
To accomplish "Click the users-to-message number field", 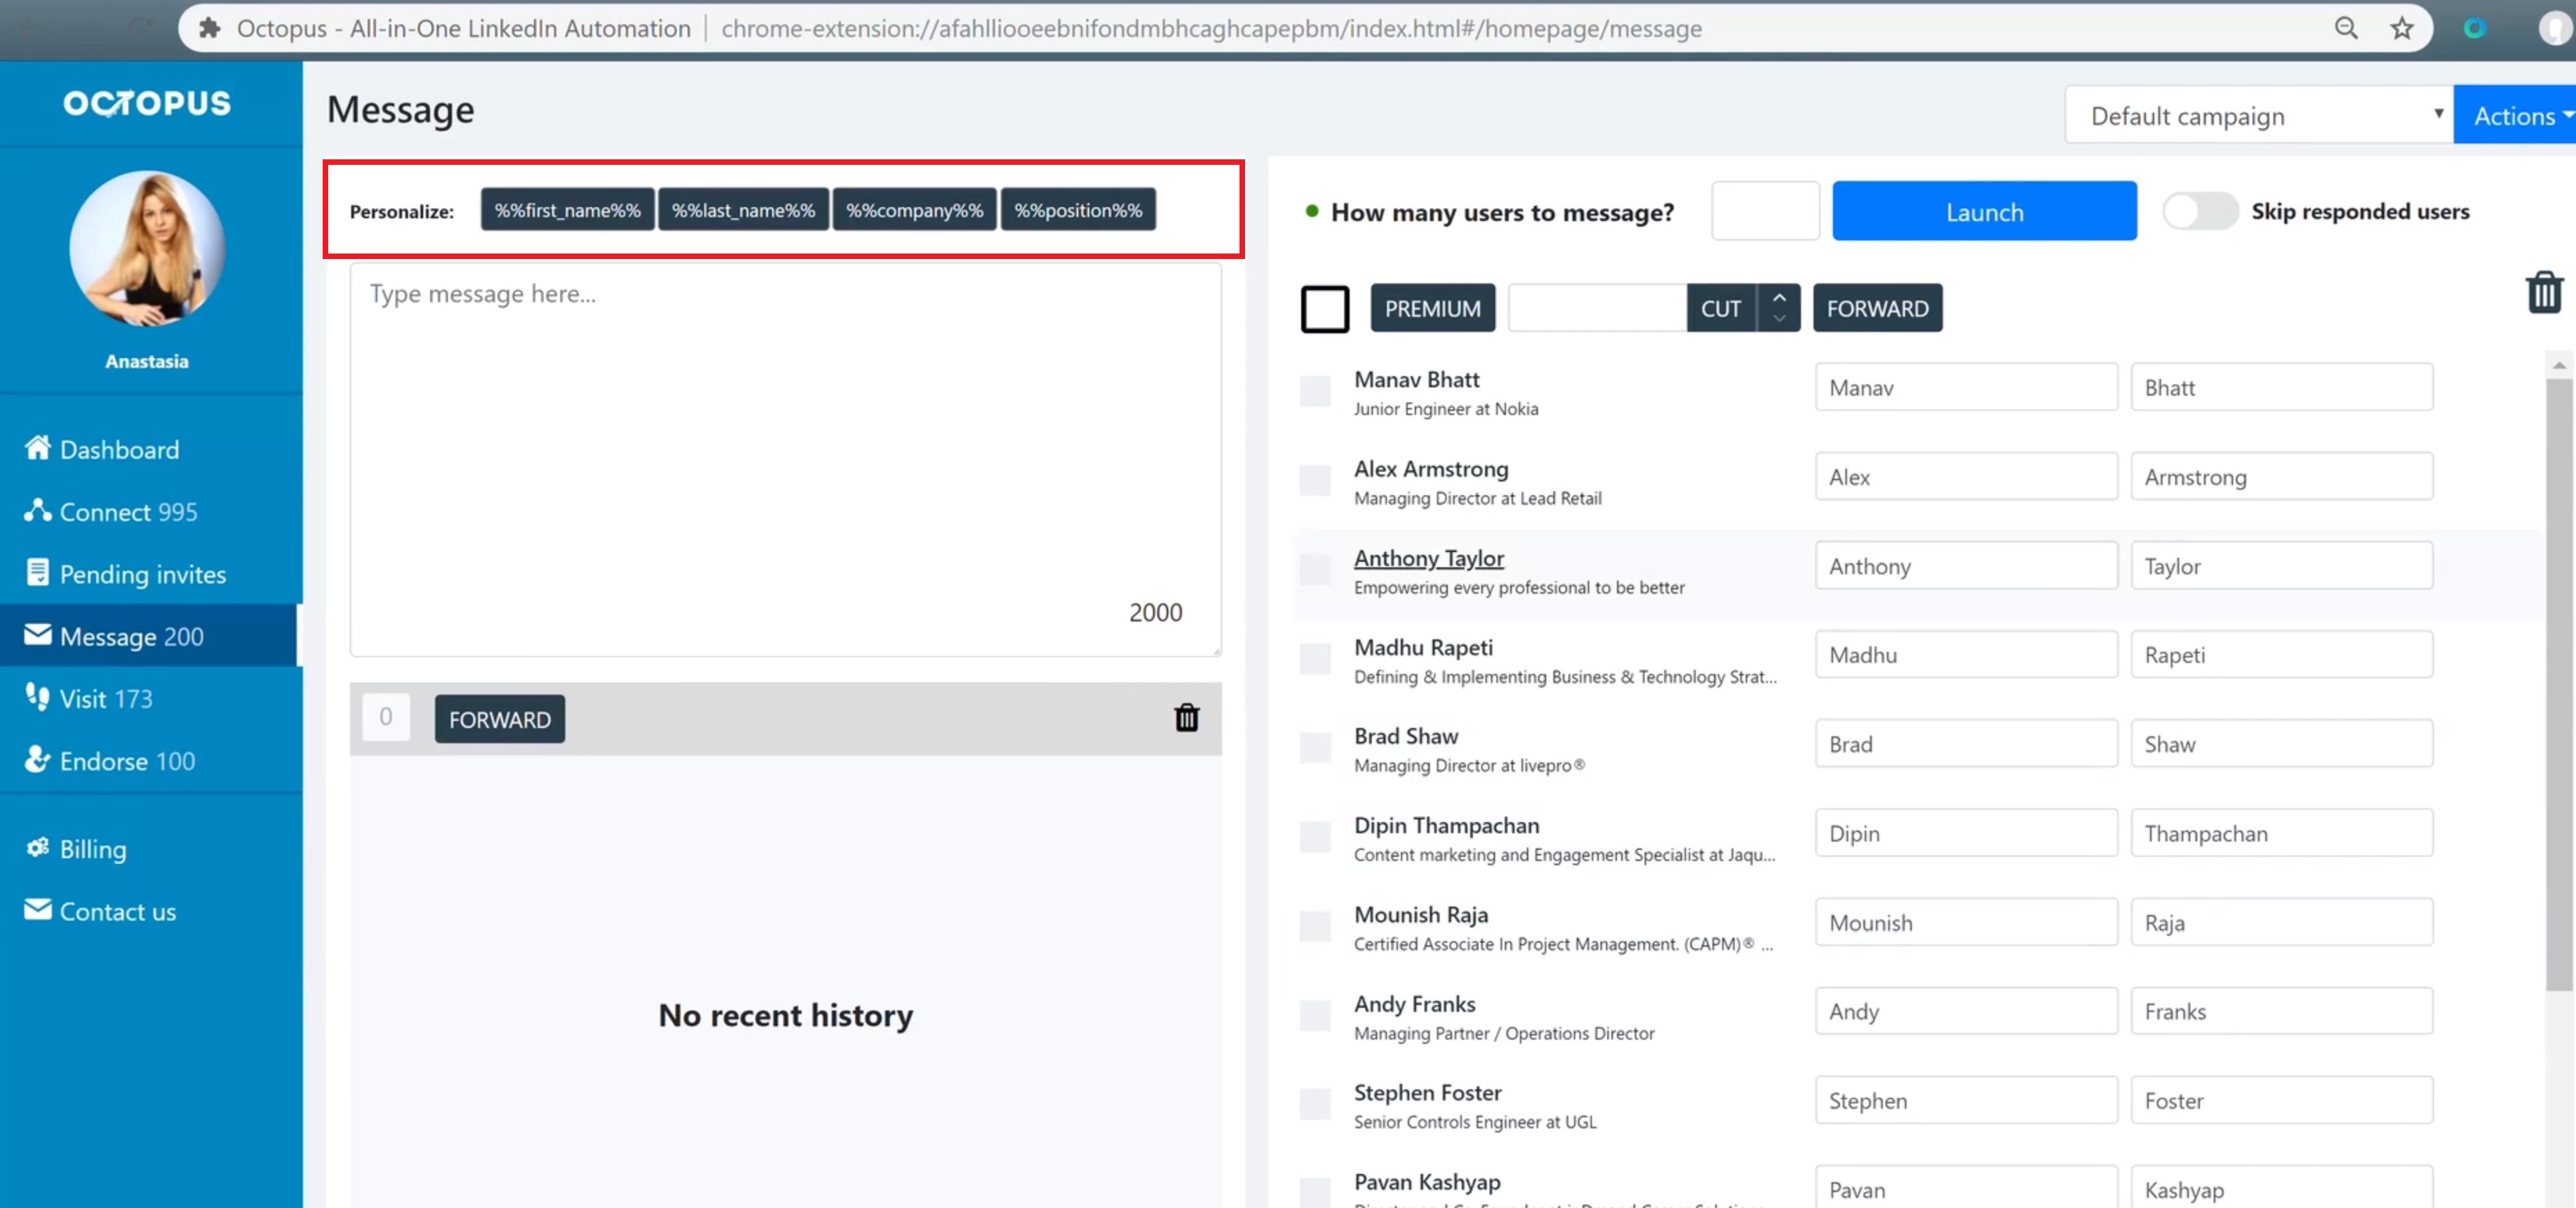I will pos(1765,211).
